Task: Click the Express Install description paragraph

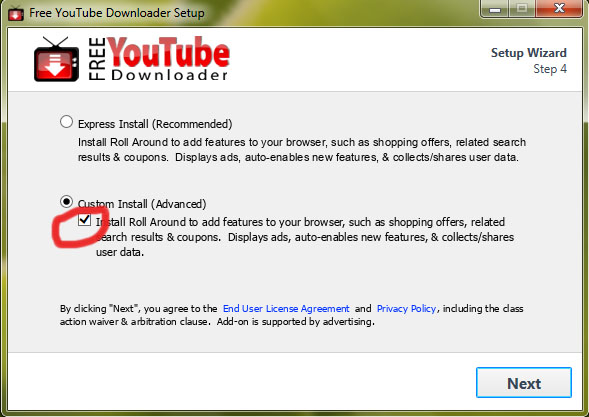Action: (x=302, y=150)
